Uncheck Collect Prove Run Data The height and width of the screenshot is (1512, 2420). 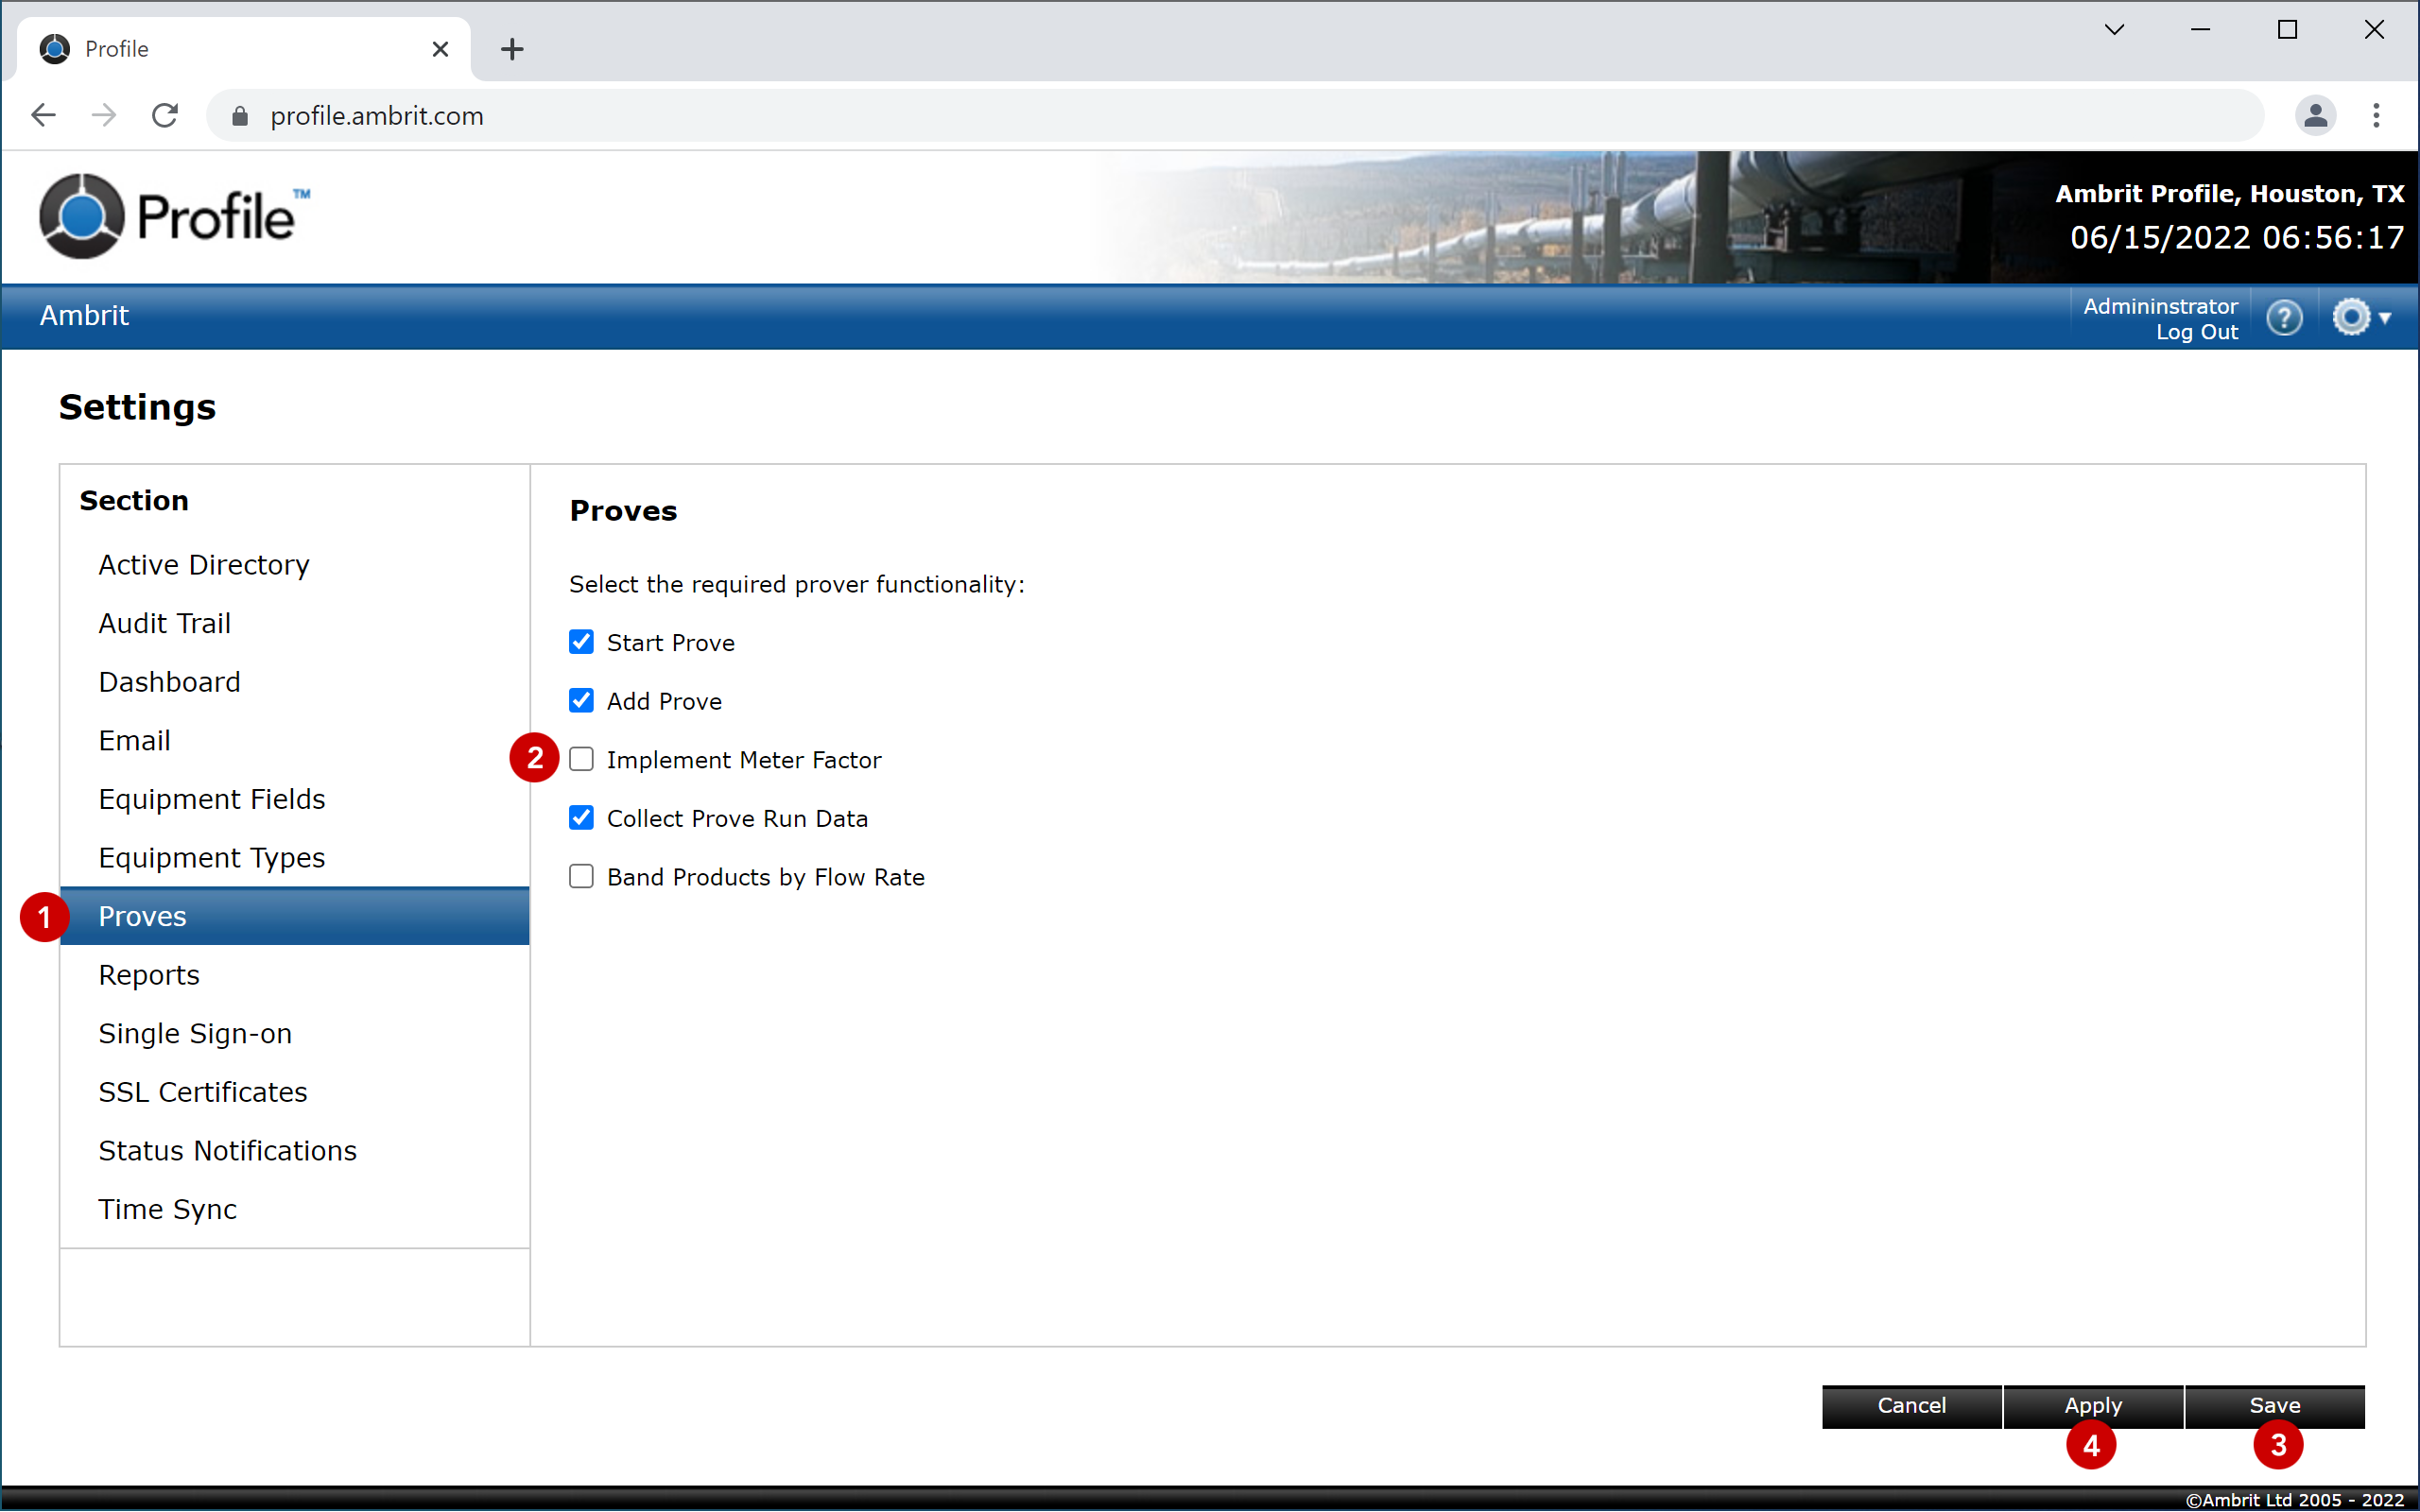[581, 818]
